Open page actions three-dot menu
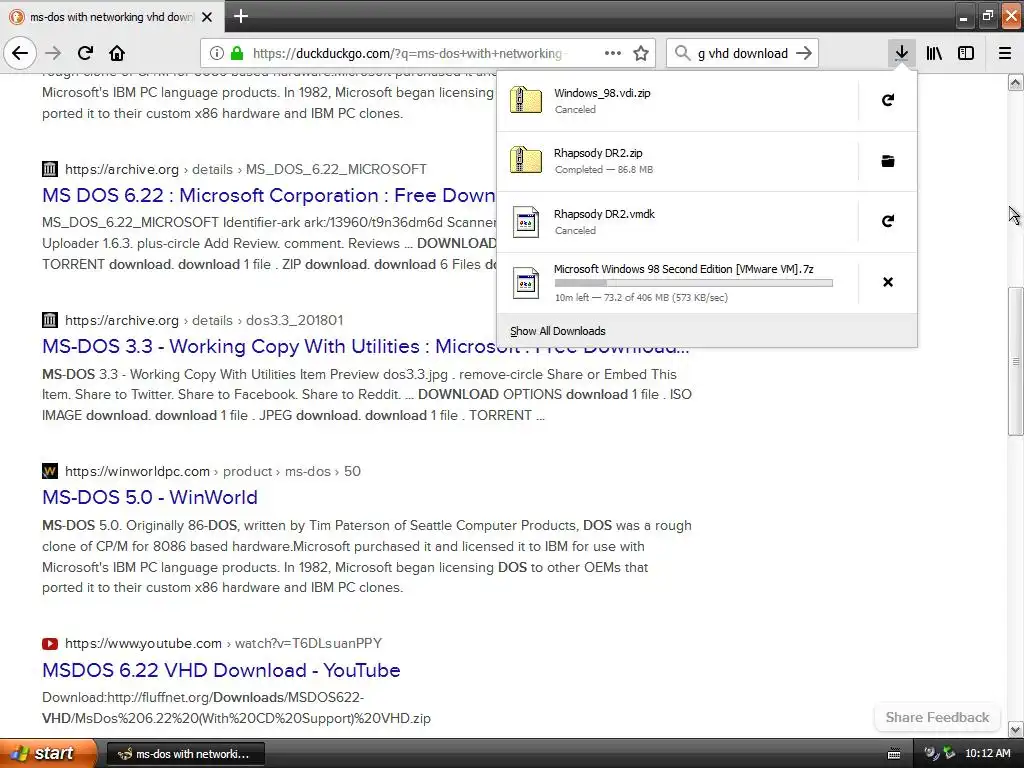 coord(613,53)
